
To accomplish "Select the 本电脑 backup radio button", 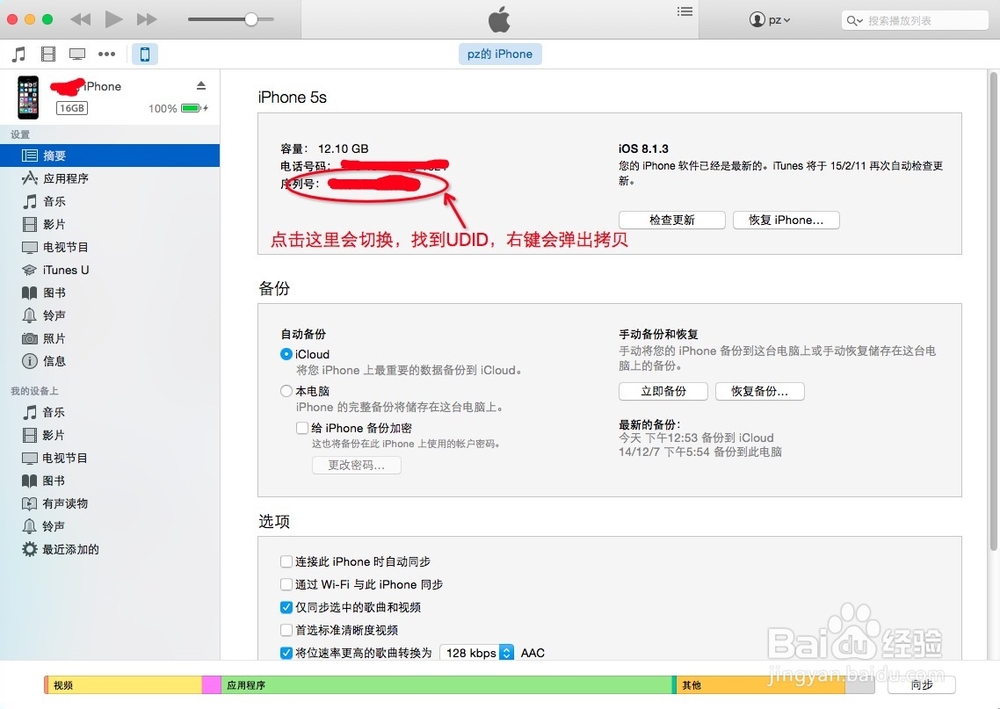I will [286, 391].
